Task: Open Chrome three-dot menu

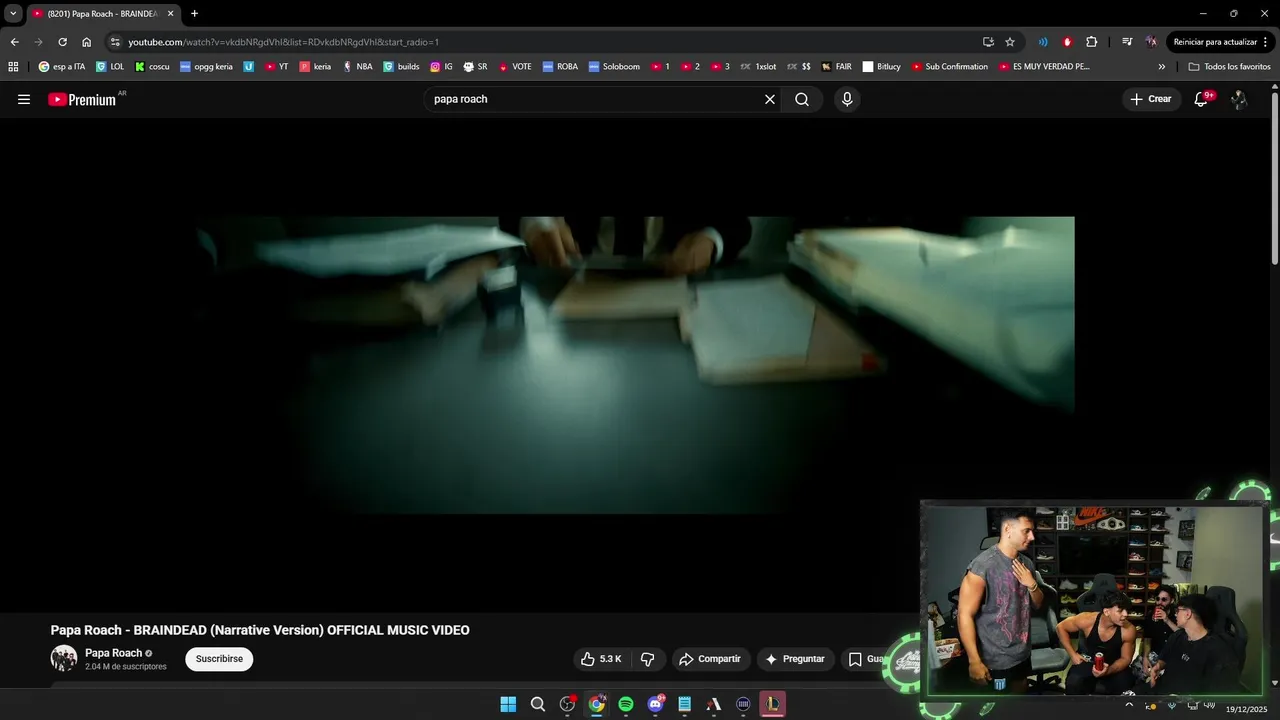Action: (x=1266, y=42)
